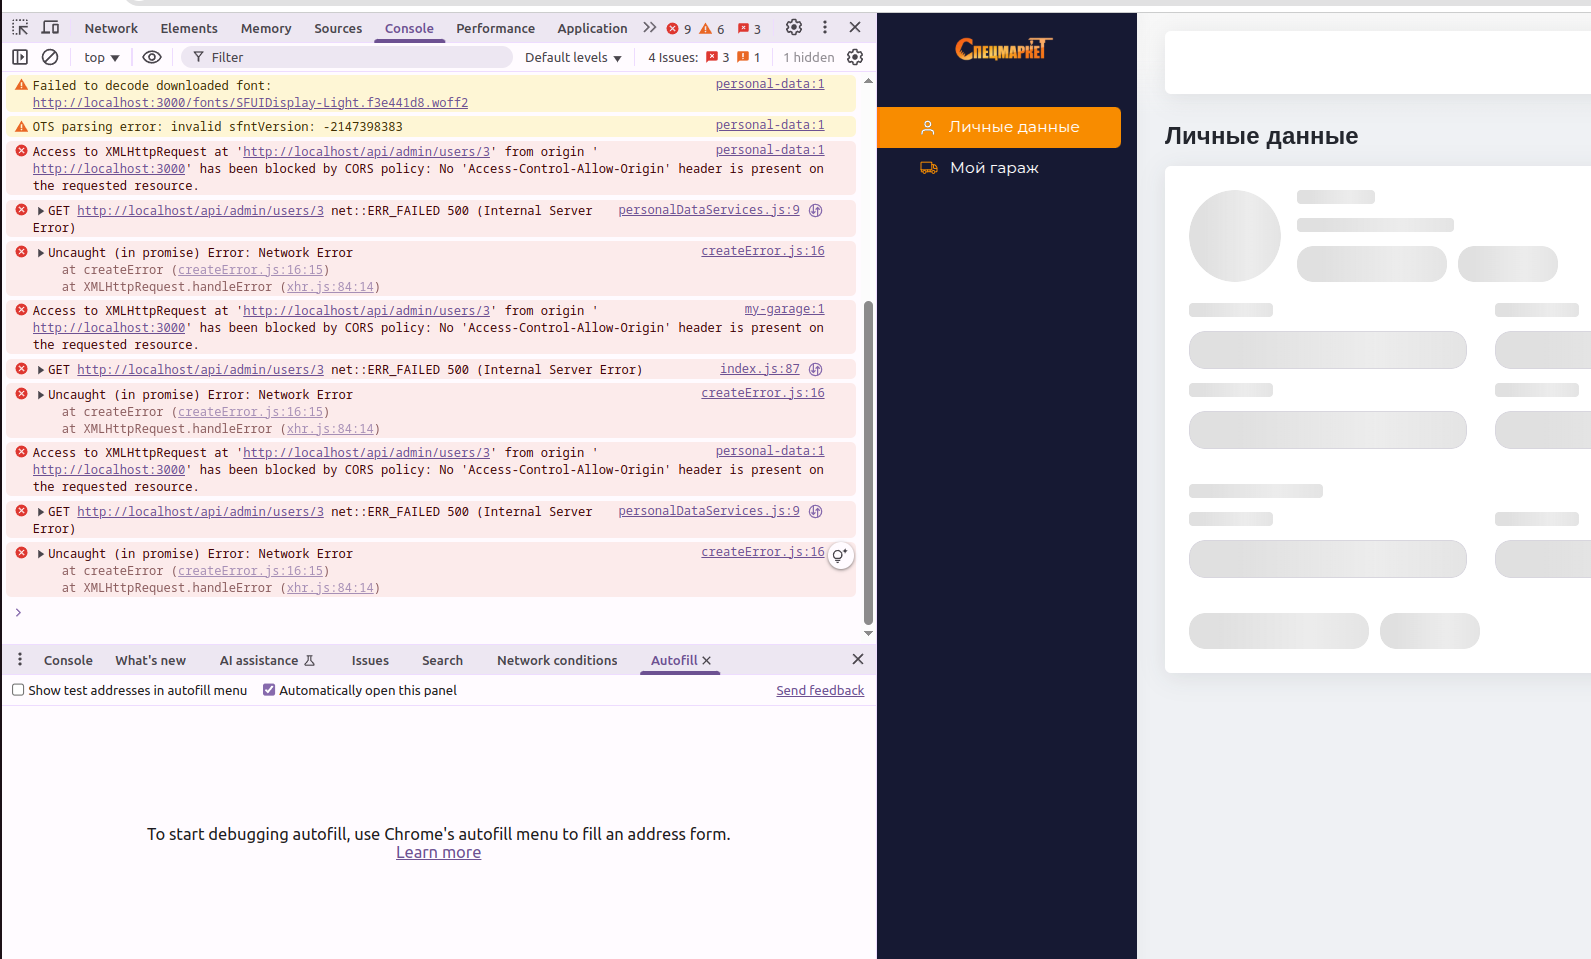Switch drawer to What's new tab
The width and height of the screenshot is (1591, 959).
pyautogui.click(x=150, y=660)
